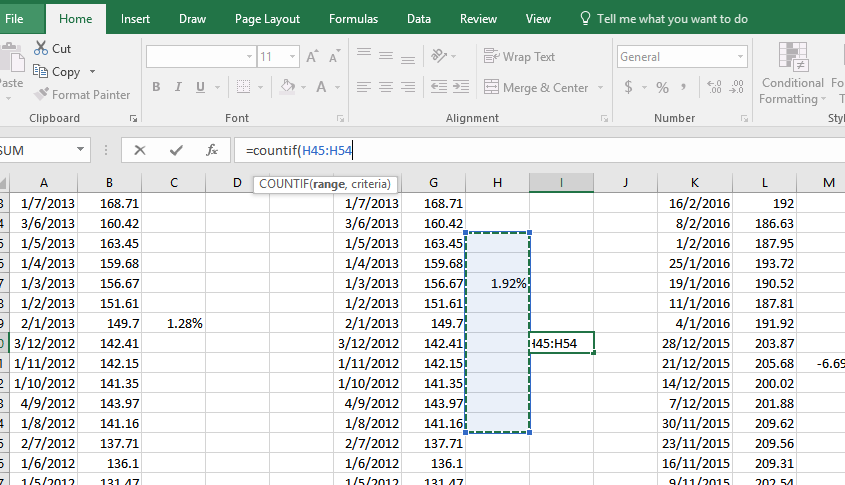This screenshot has width=845, height=485.
Task: Click the Cut scissors icon
Action: (41, 48)
